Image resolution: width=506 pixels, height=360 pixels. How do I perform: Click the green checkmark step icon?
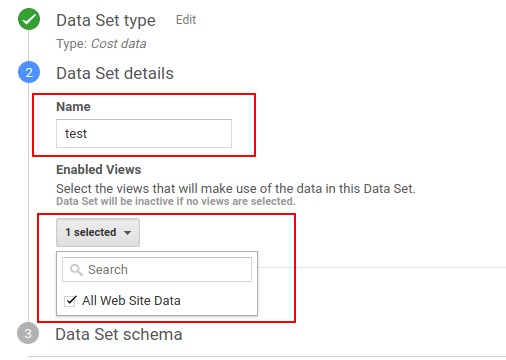coord(29,19)
